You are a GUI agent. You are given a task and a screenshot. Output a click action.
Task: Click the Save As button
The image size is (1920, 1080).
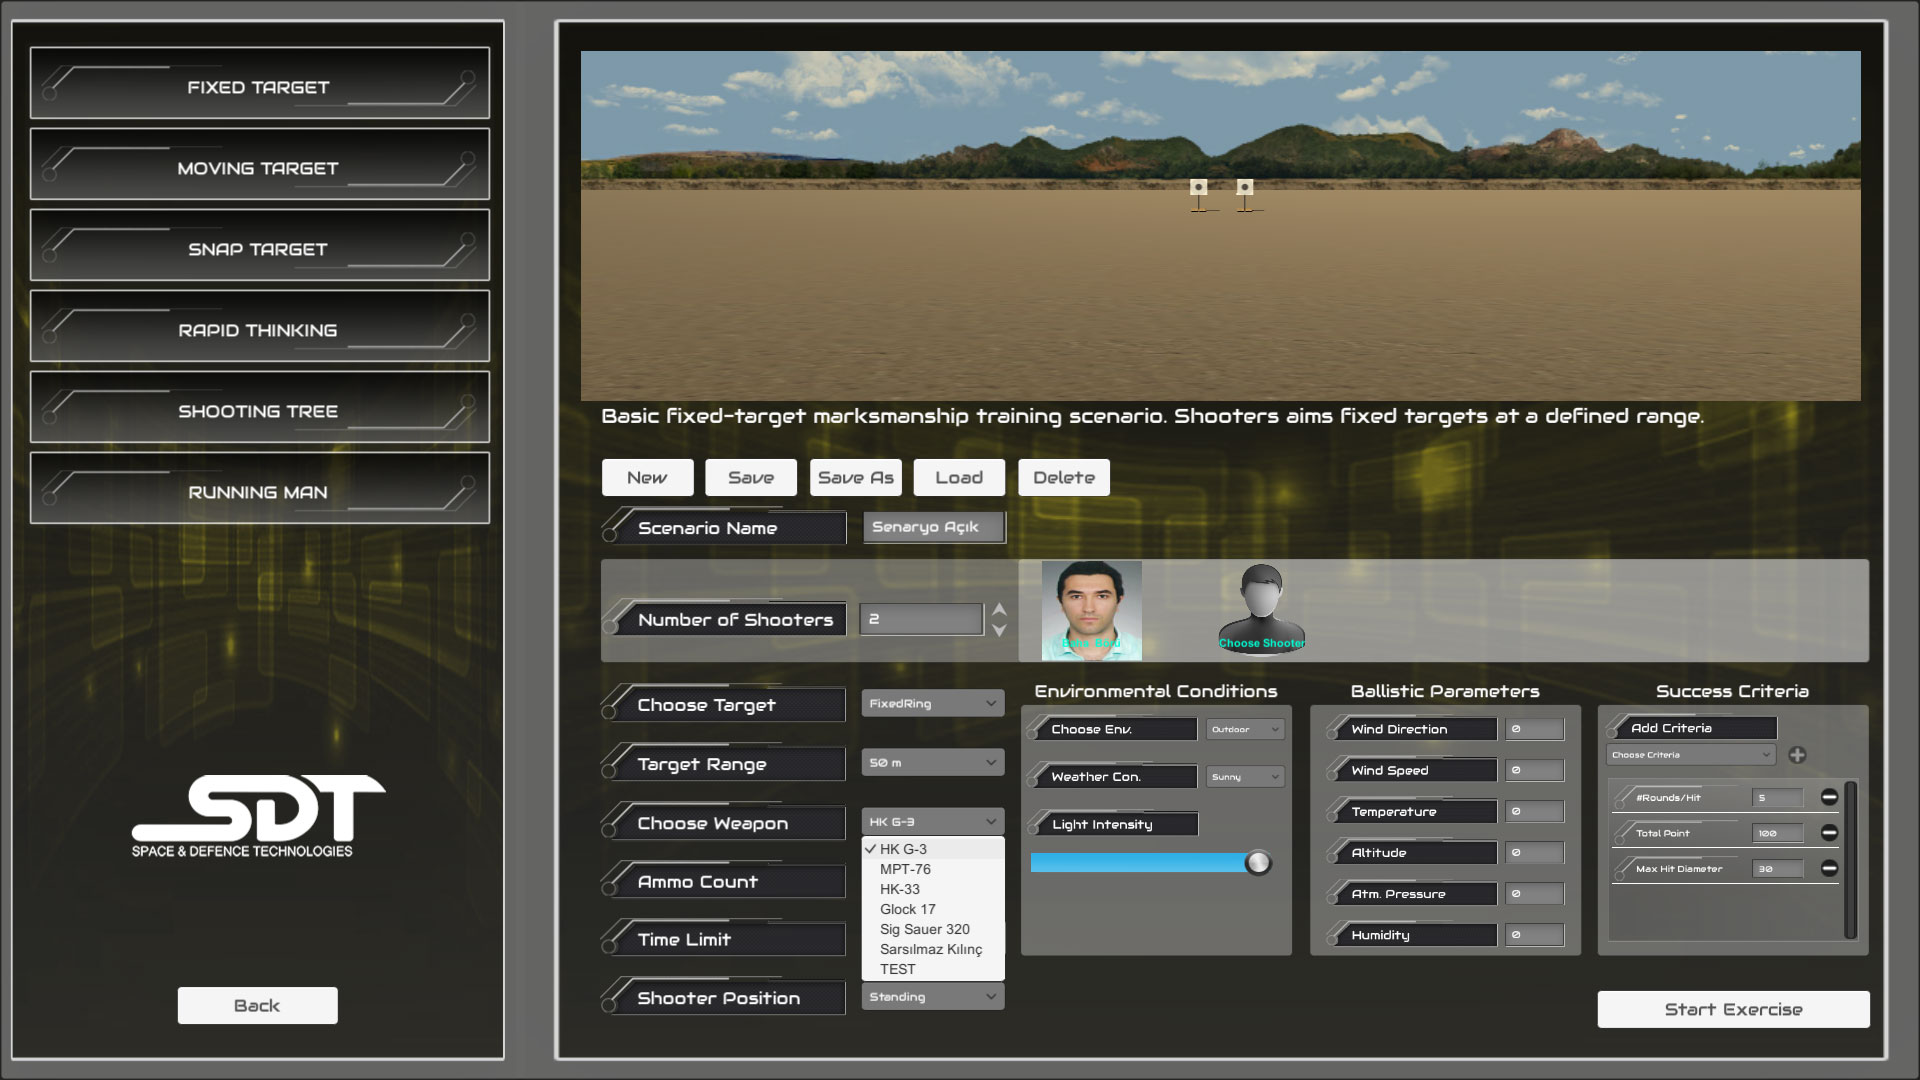855,478
